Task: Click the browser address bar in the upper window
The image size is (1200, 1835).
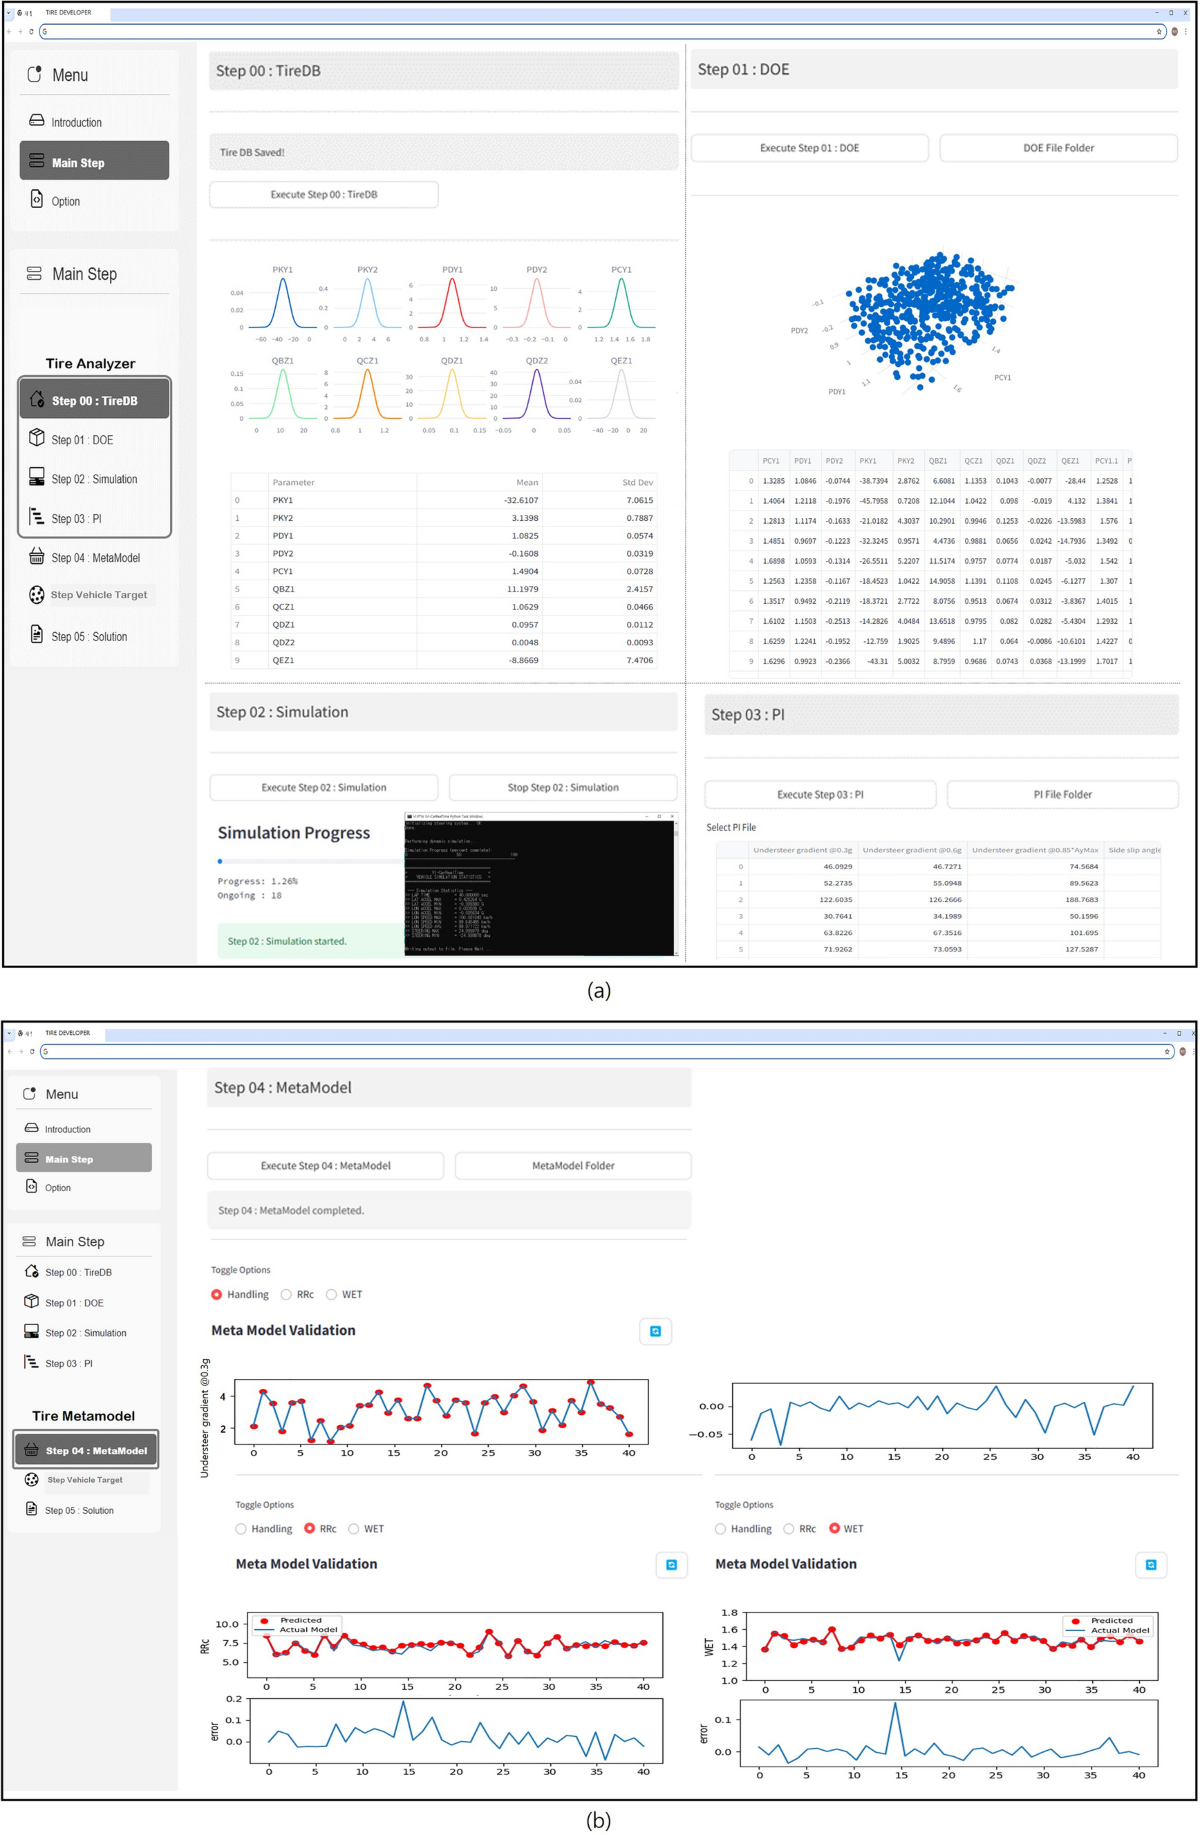Action: pyautogui.click(x=601, y=31)
